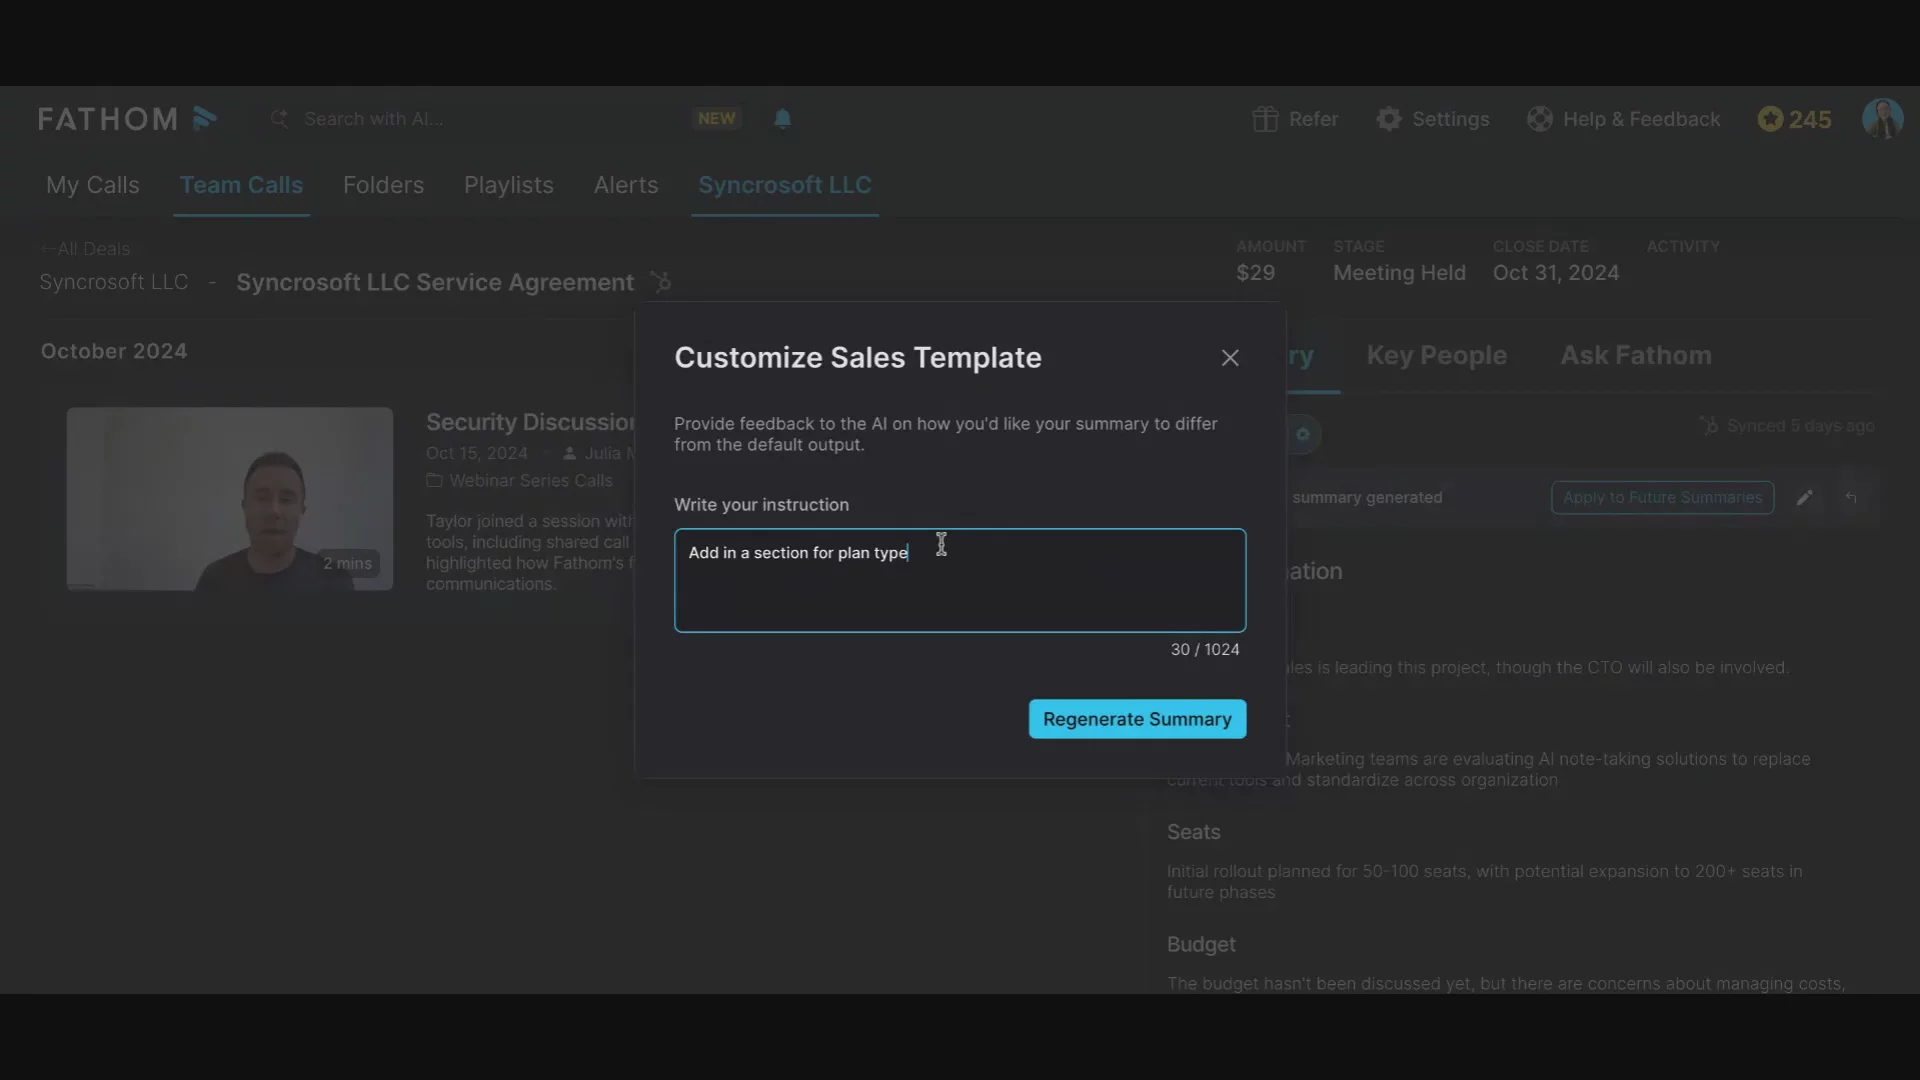Focus the instruction text field
Screen dimensions: 1920x1080
(960, 580)
